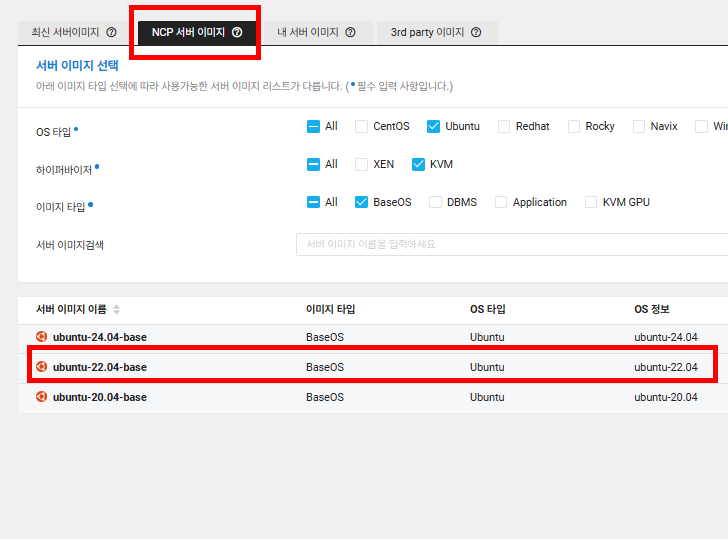Toggle the All checkbox for OS 타입
The image size is (728, 539).
(313, 126)
